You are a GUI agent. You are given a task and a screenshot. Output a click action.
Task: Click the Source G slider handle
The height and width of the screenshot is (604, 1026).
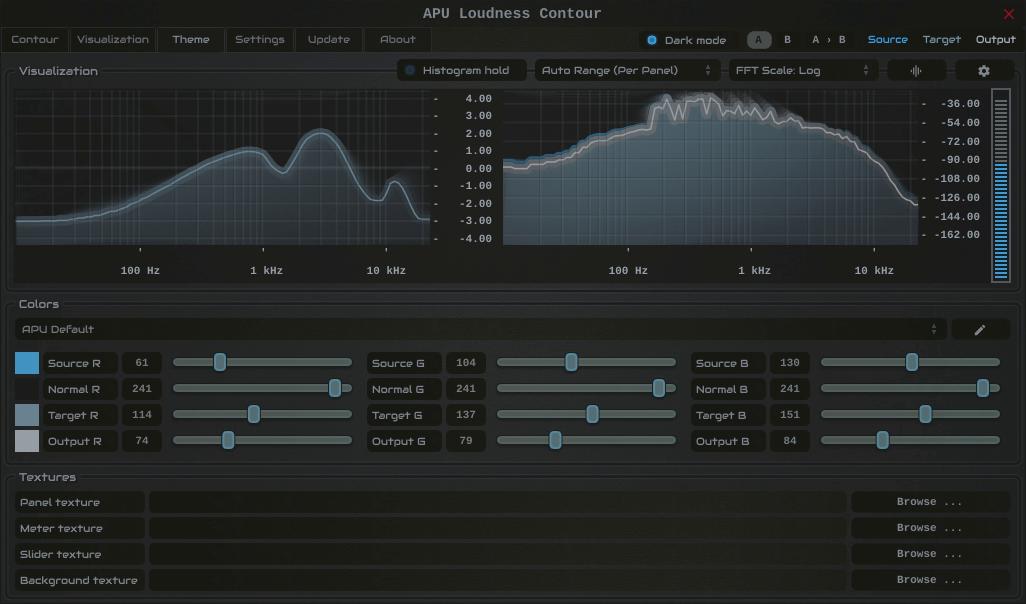[571, 363]
